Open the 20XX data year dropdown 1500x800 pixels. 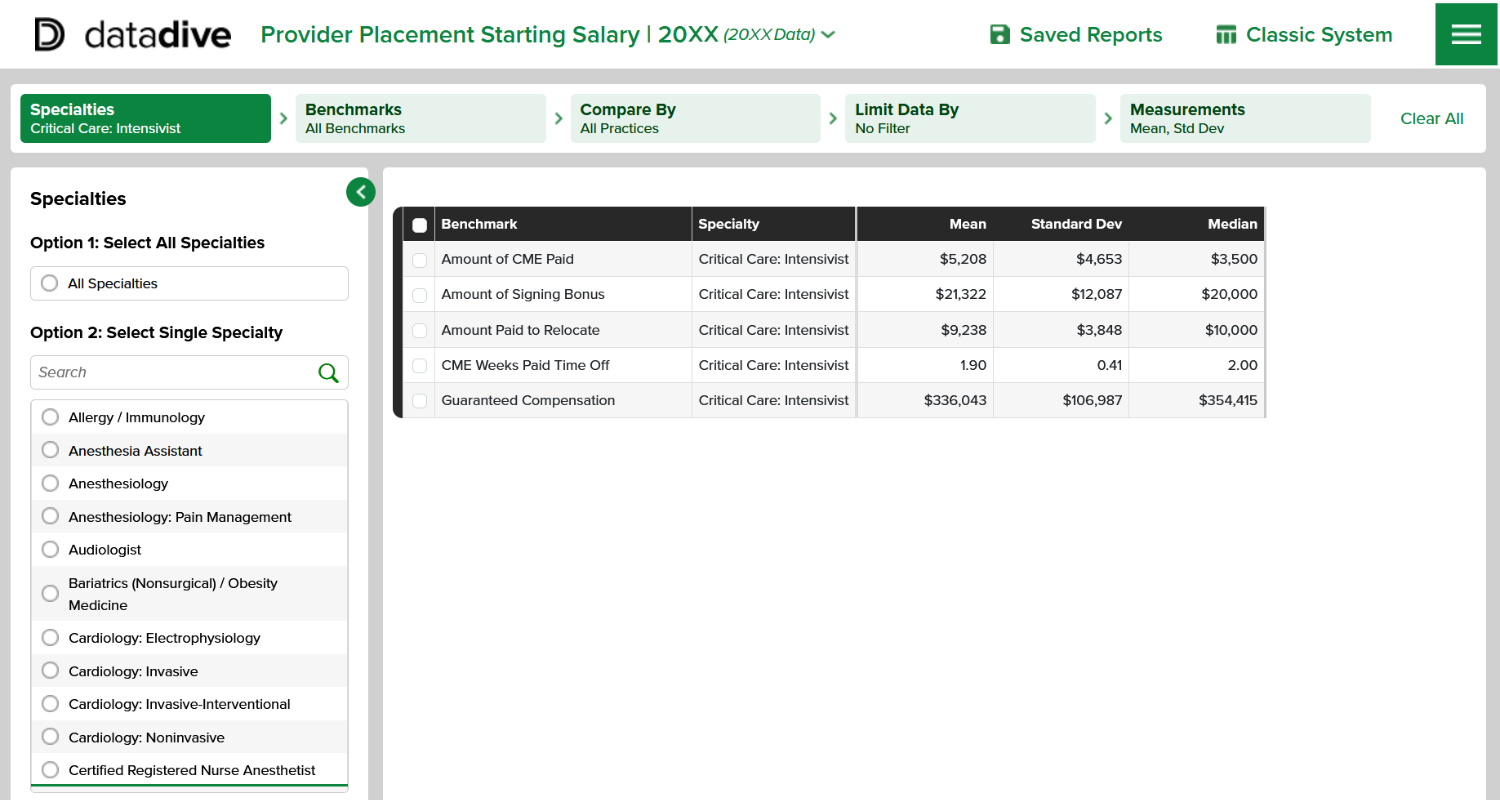click(x=828, y=35)
